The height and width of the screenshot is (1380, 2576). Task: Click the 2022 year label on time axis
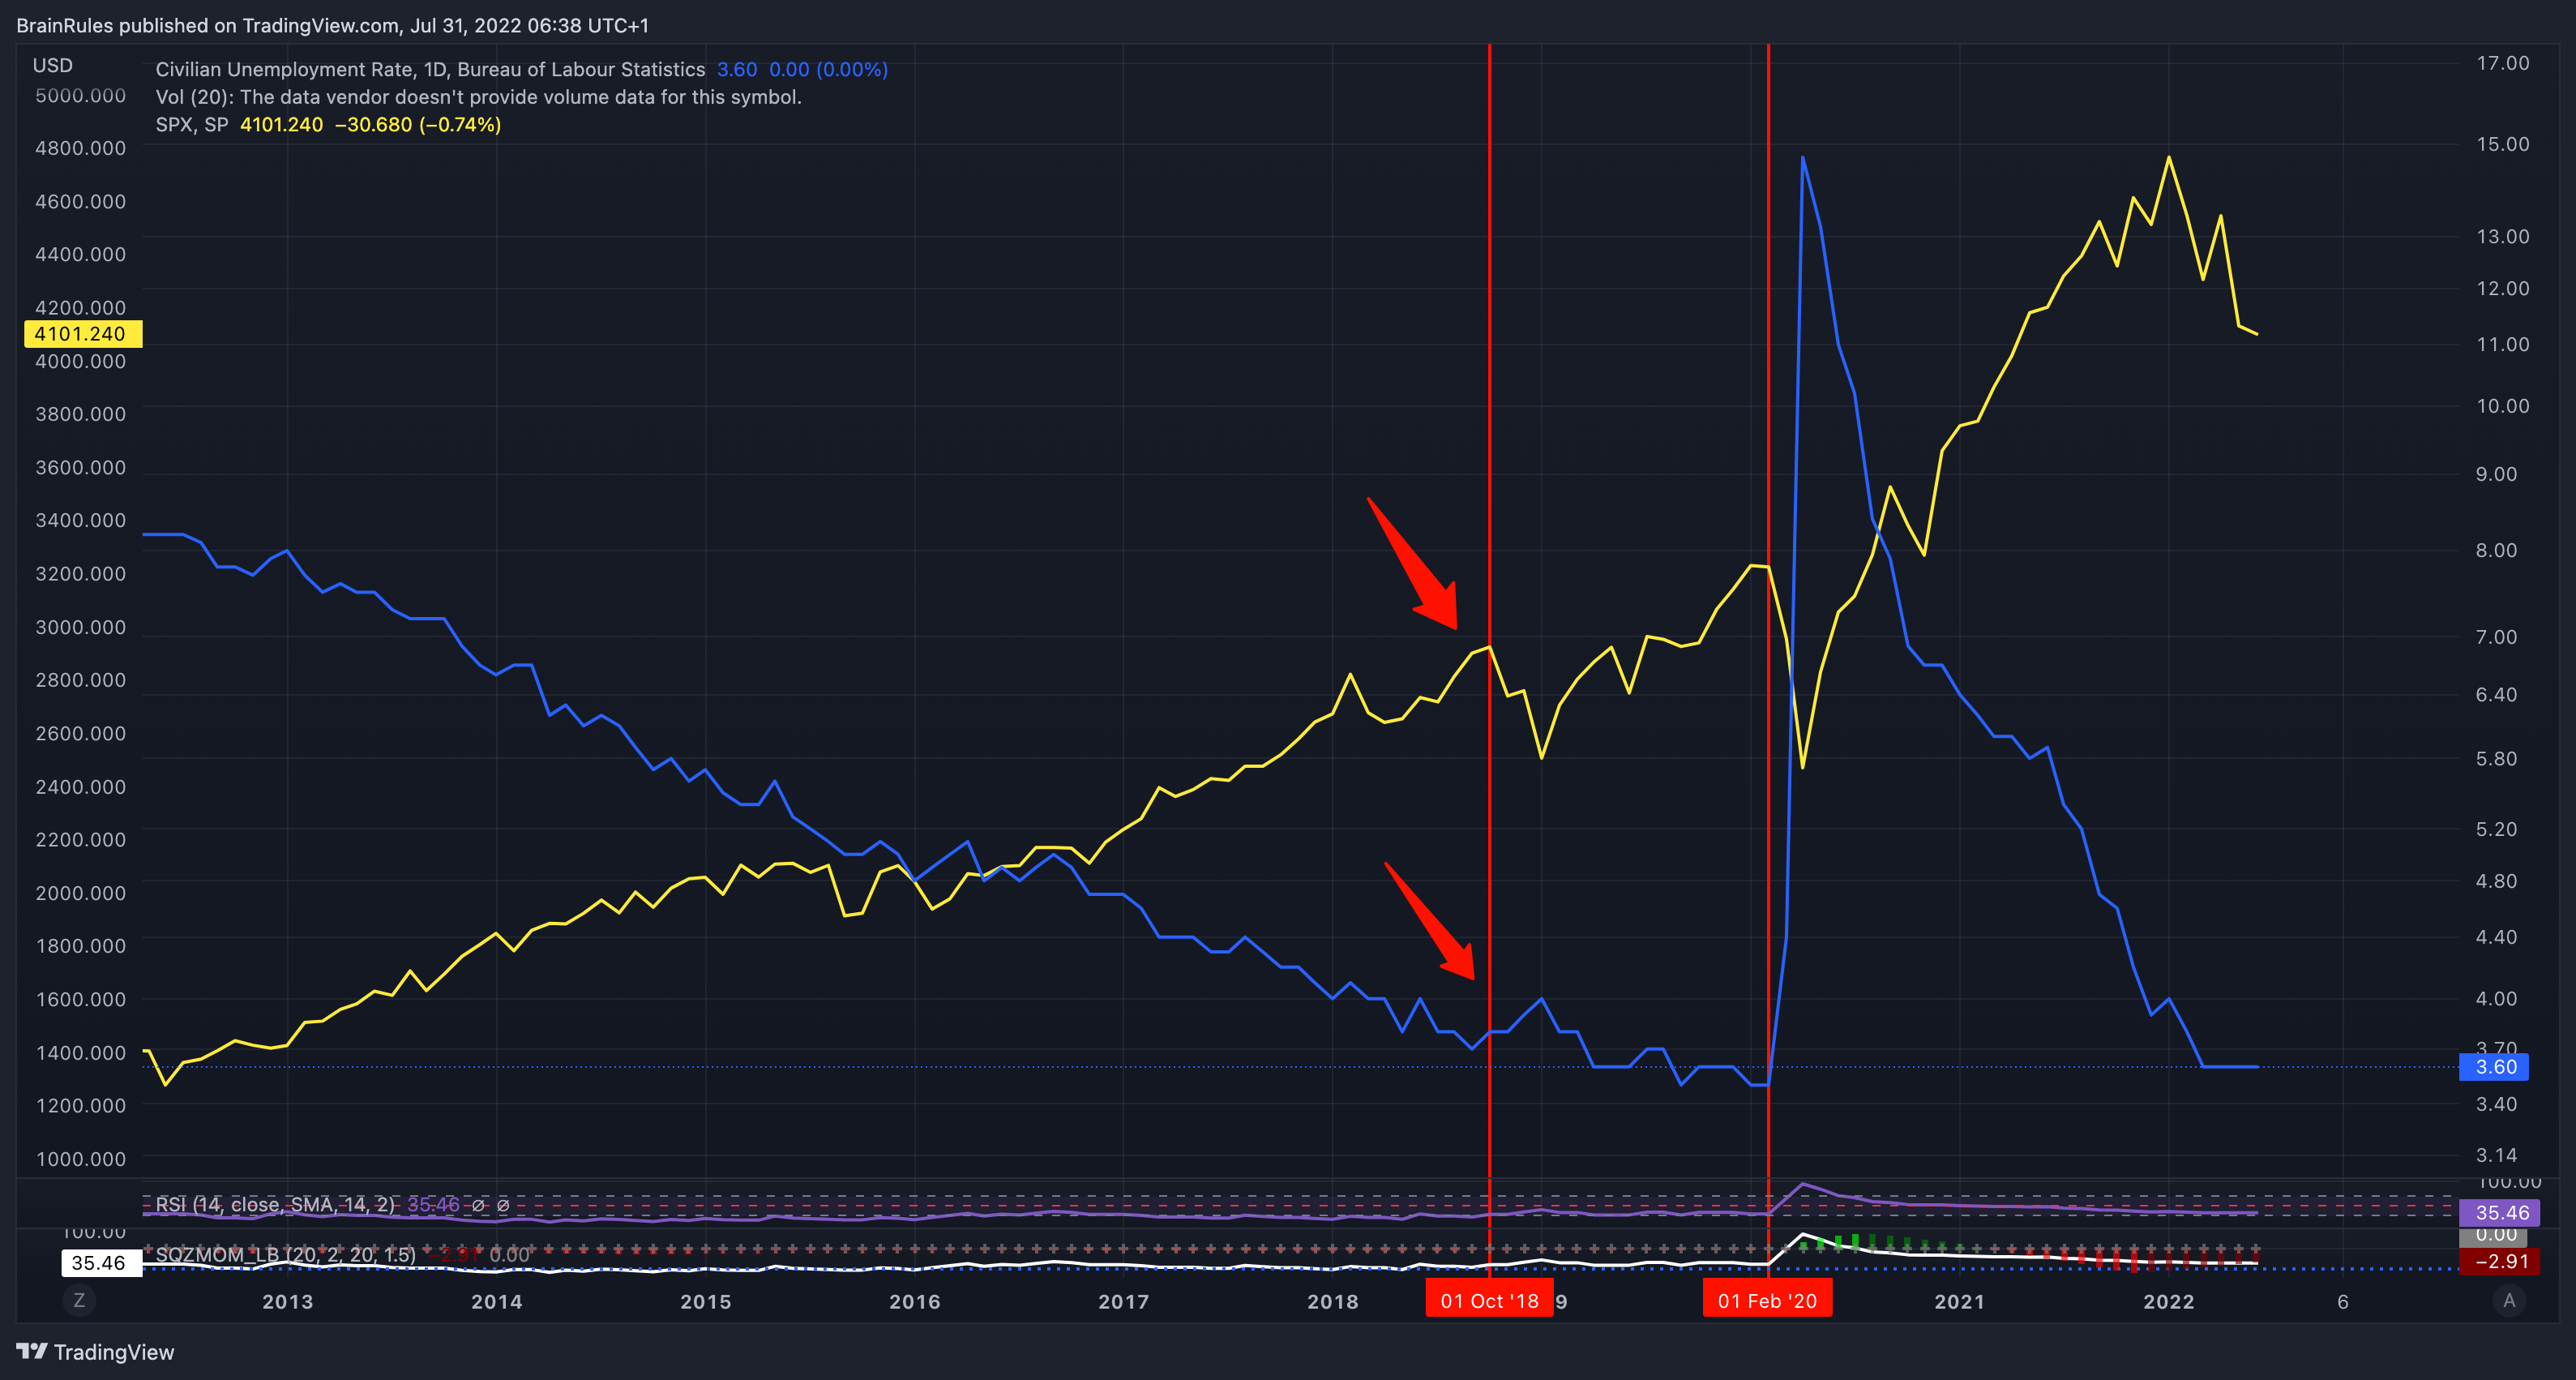[2168, 1302]
